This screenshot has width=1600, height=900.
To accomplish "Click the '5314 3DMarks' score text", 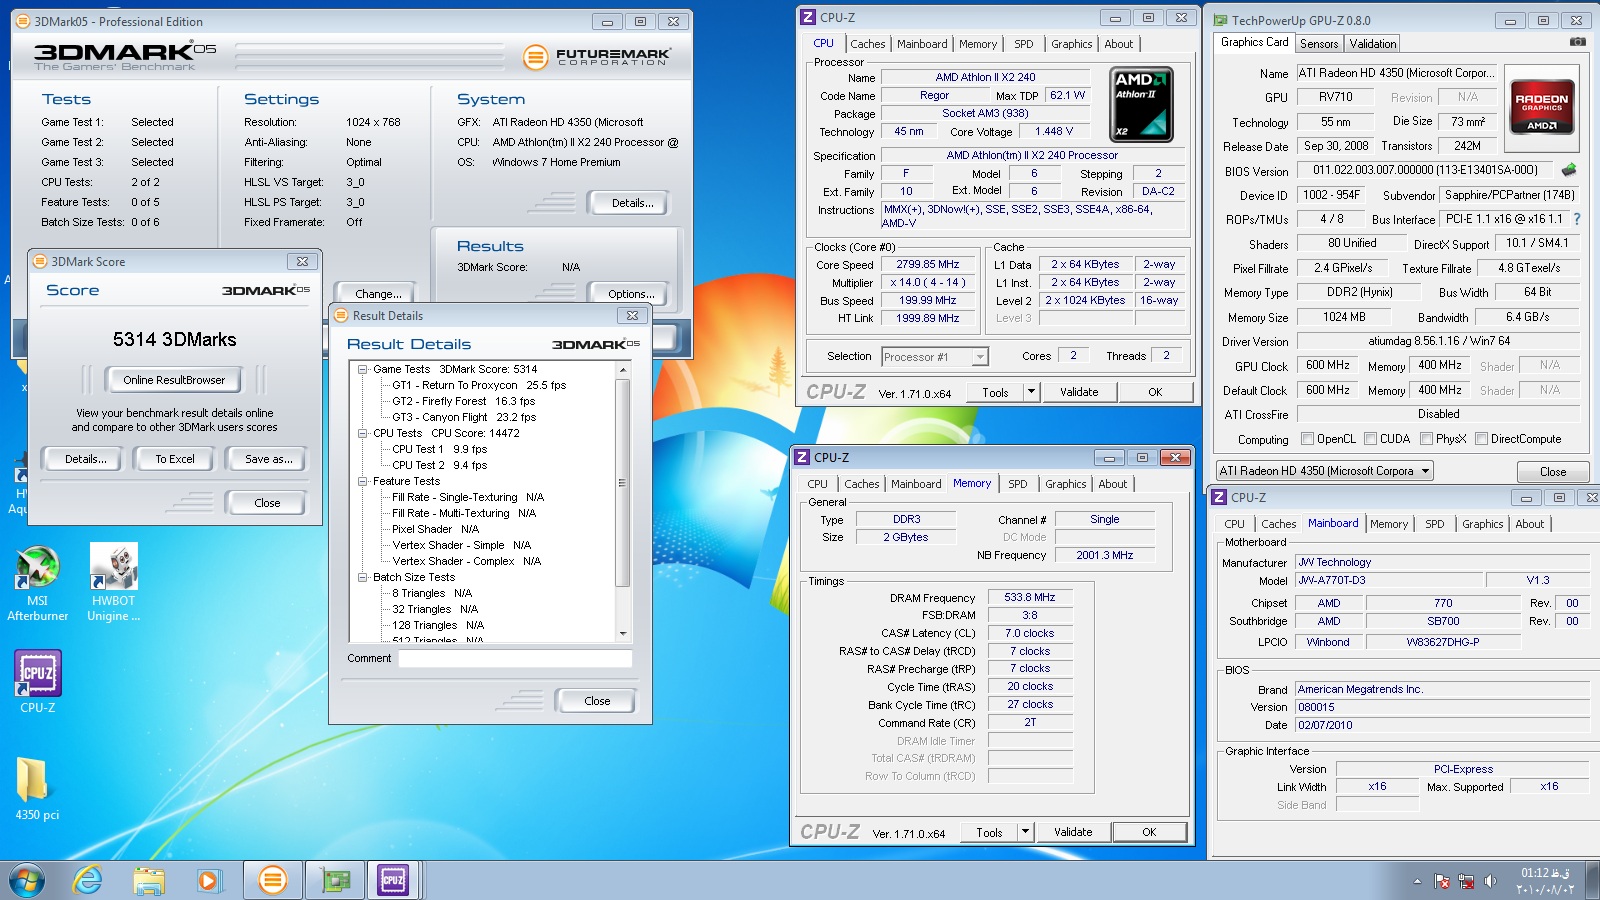I will [x=175, y=340].
